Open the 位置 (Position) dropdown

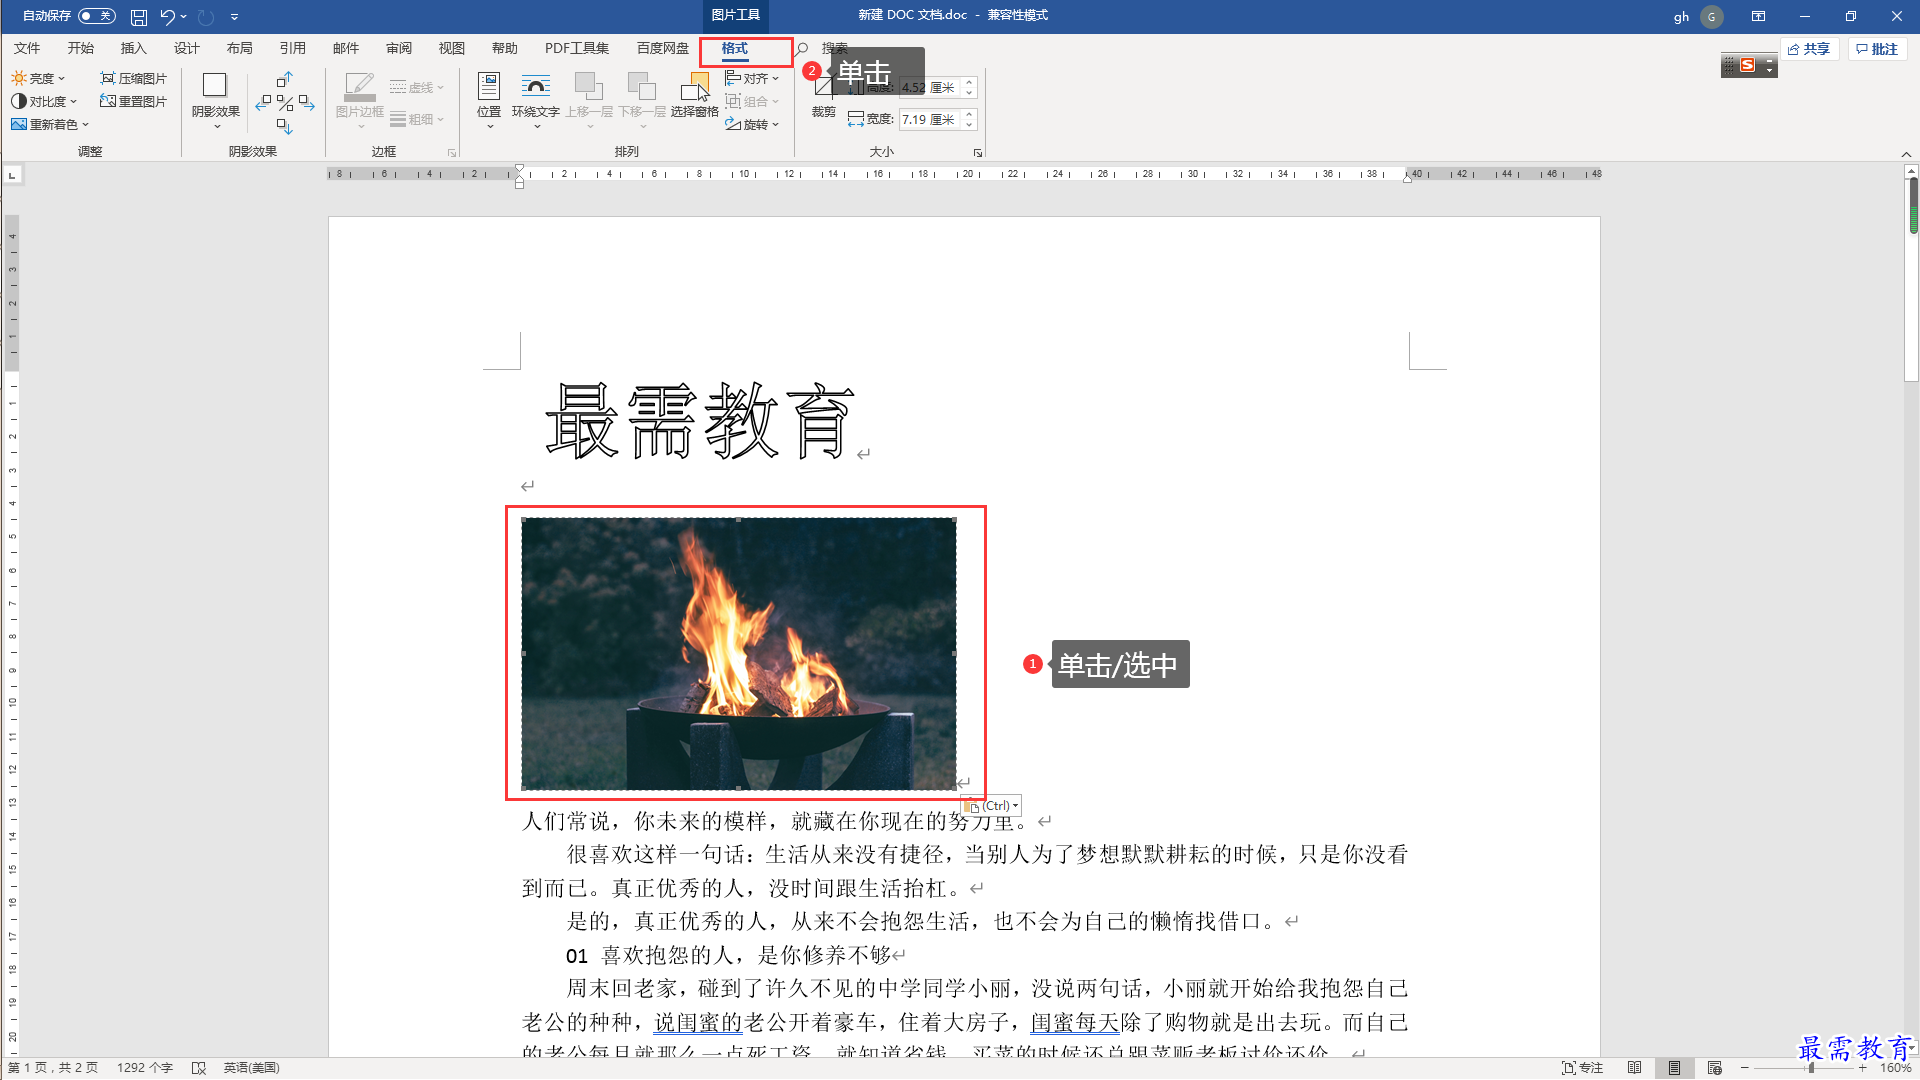[x=489, y=100]
